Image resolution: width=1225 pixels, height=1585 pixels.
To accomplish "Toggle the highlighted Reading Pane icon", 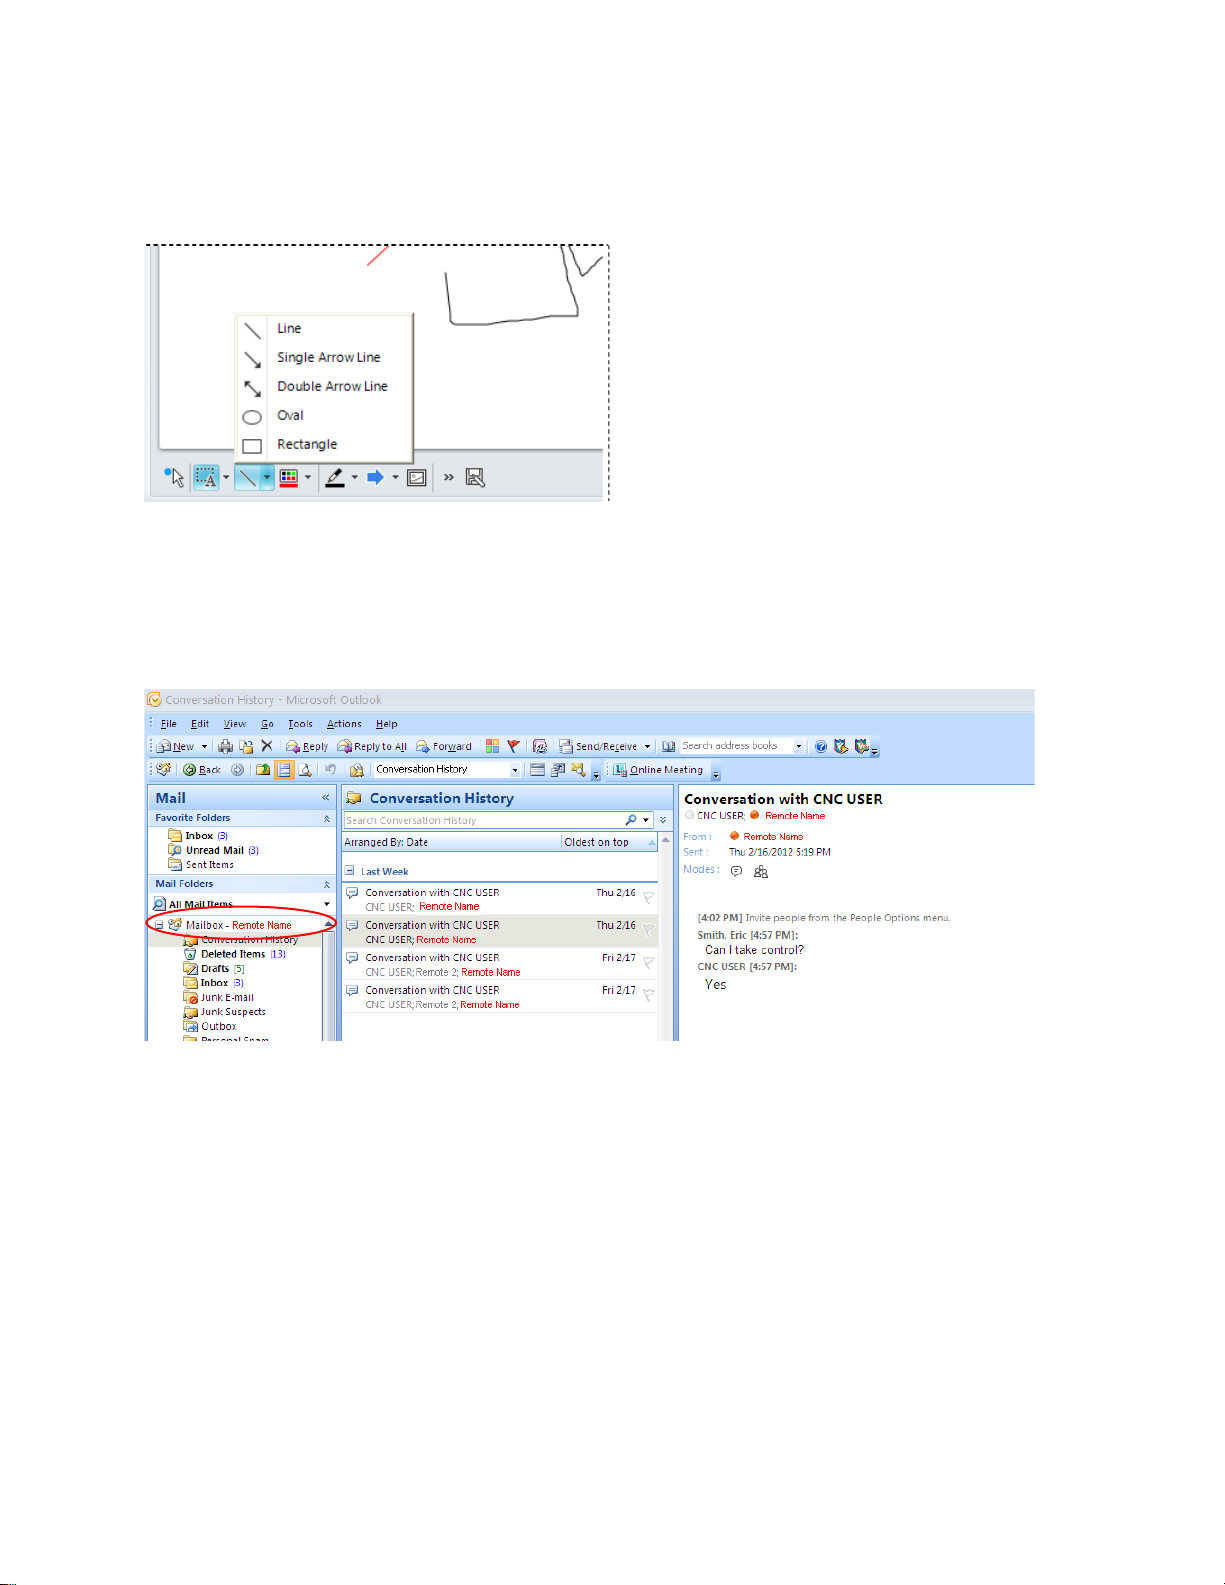I will [x=284, y=770].
